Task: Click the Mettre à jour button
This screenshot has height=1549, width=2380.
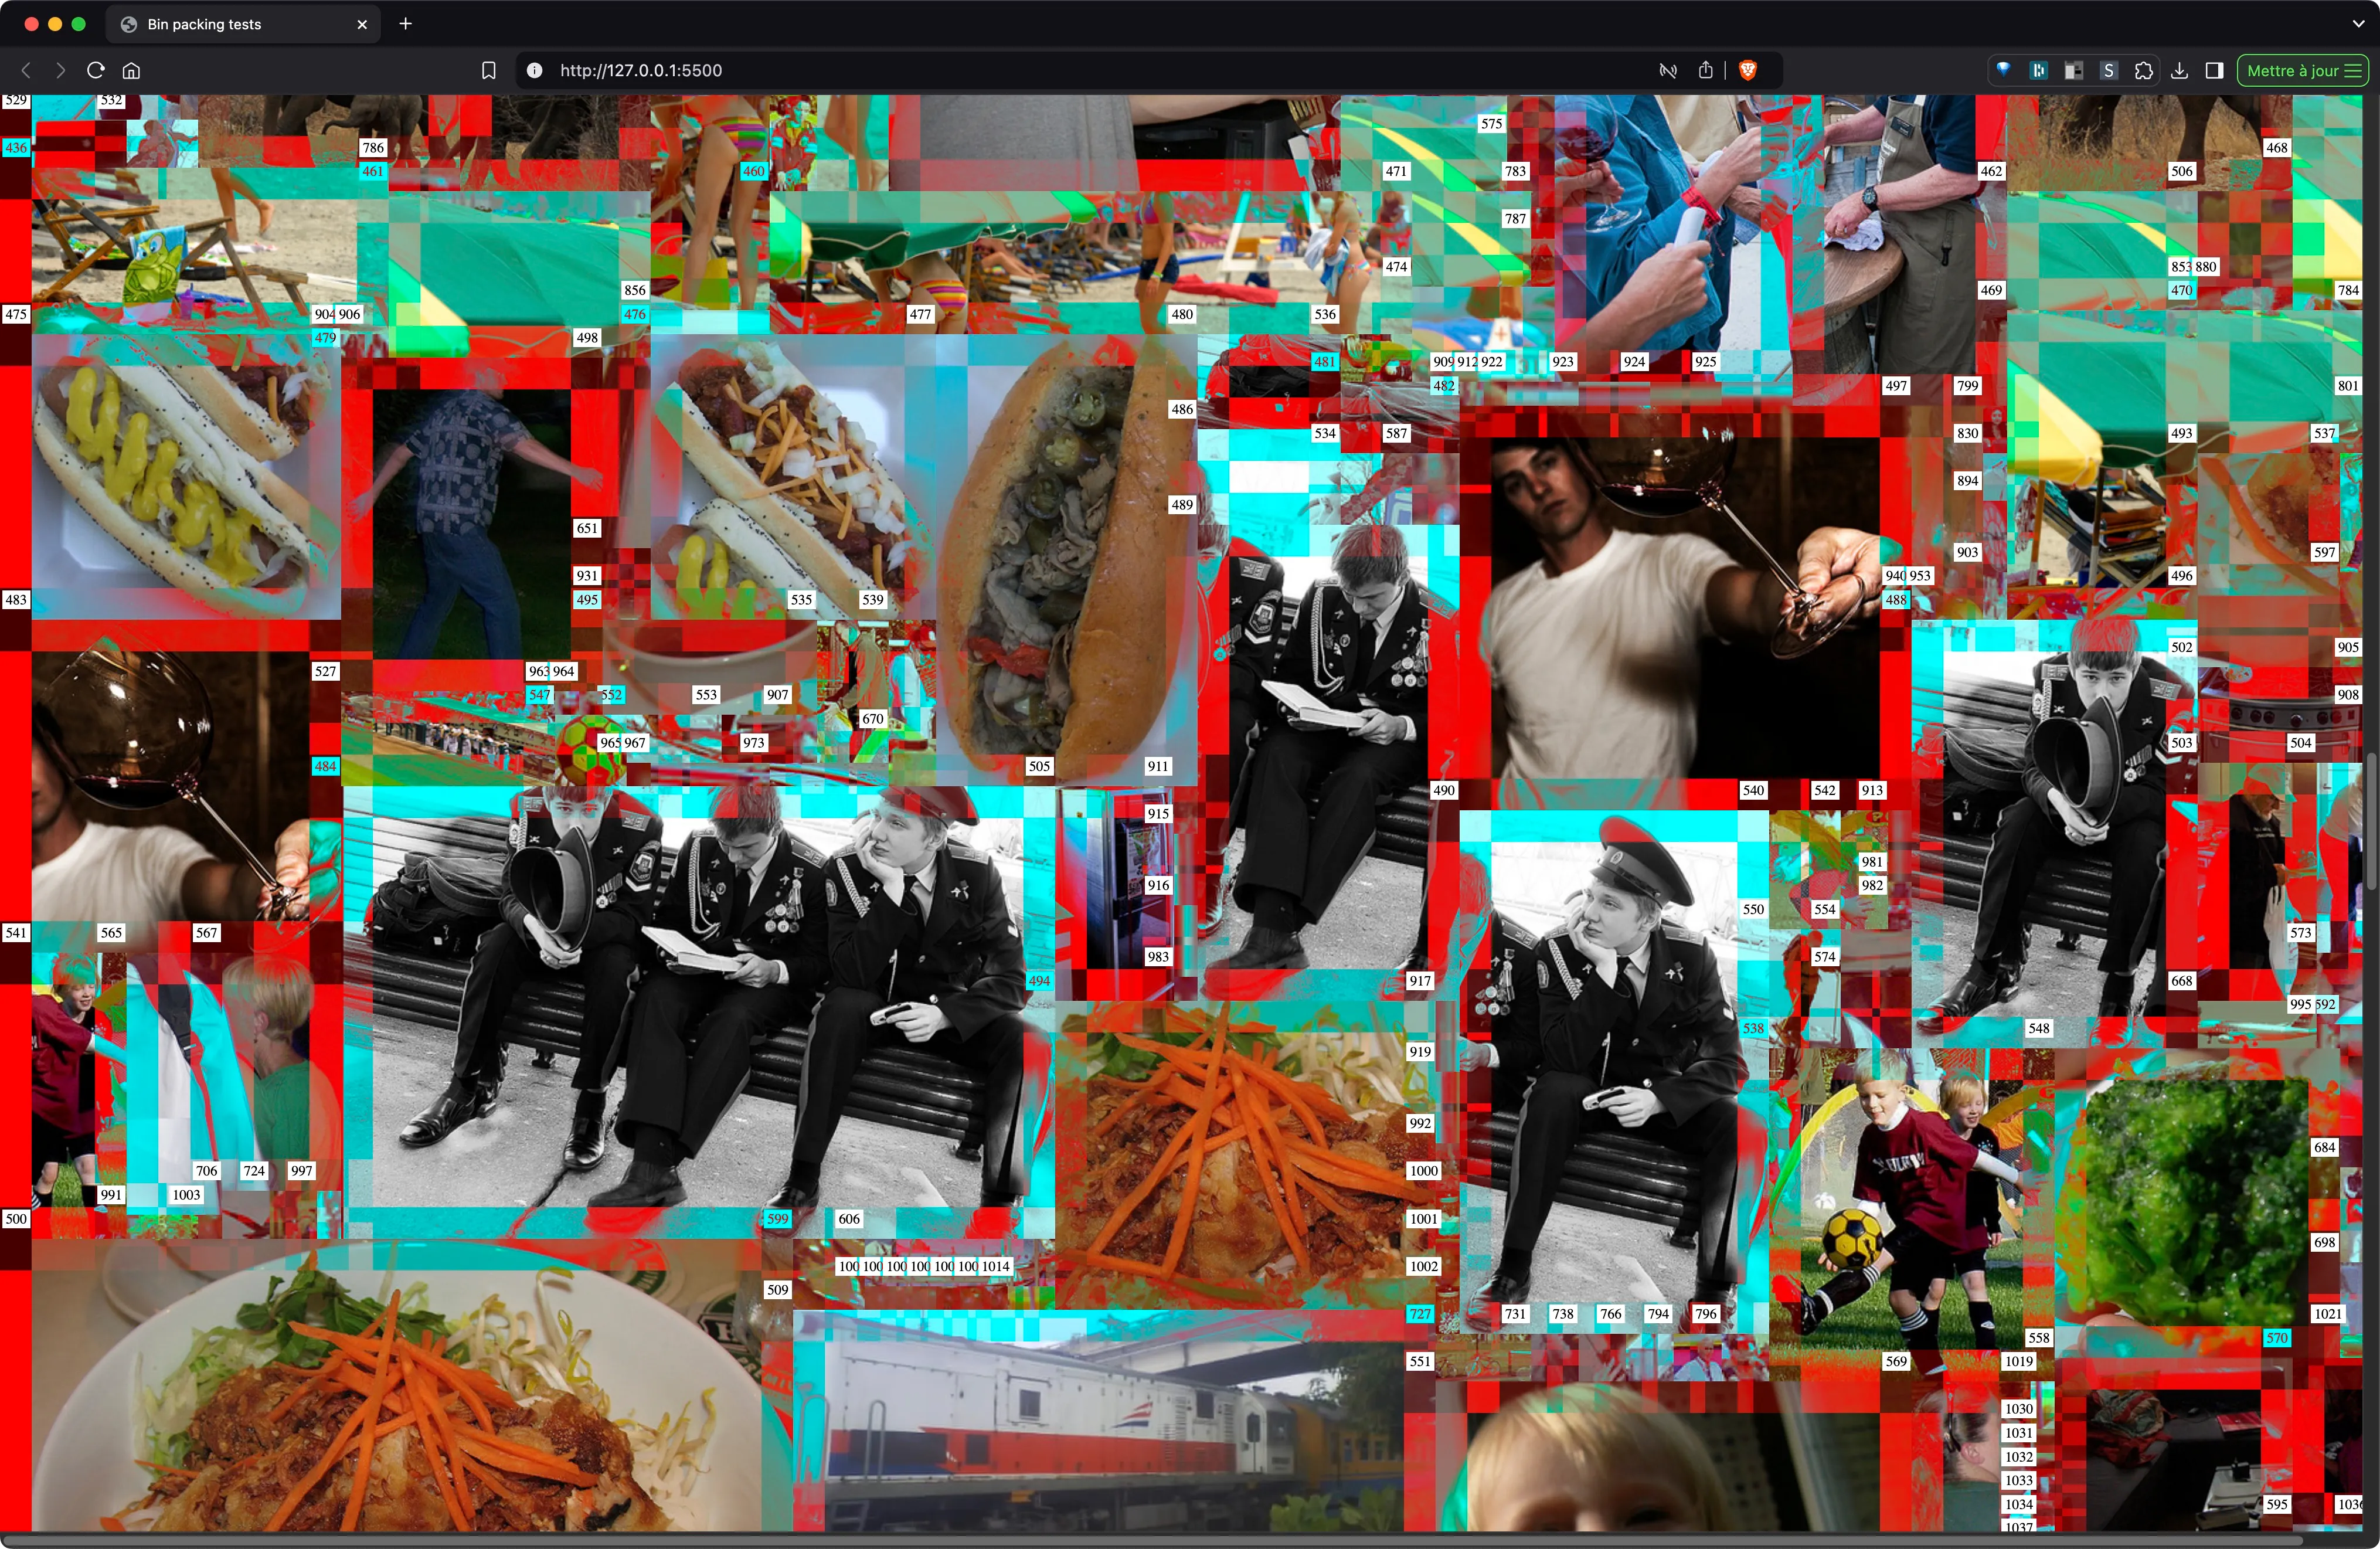Action: click(x=2302, y=70)
